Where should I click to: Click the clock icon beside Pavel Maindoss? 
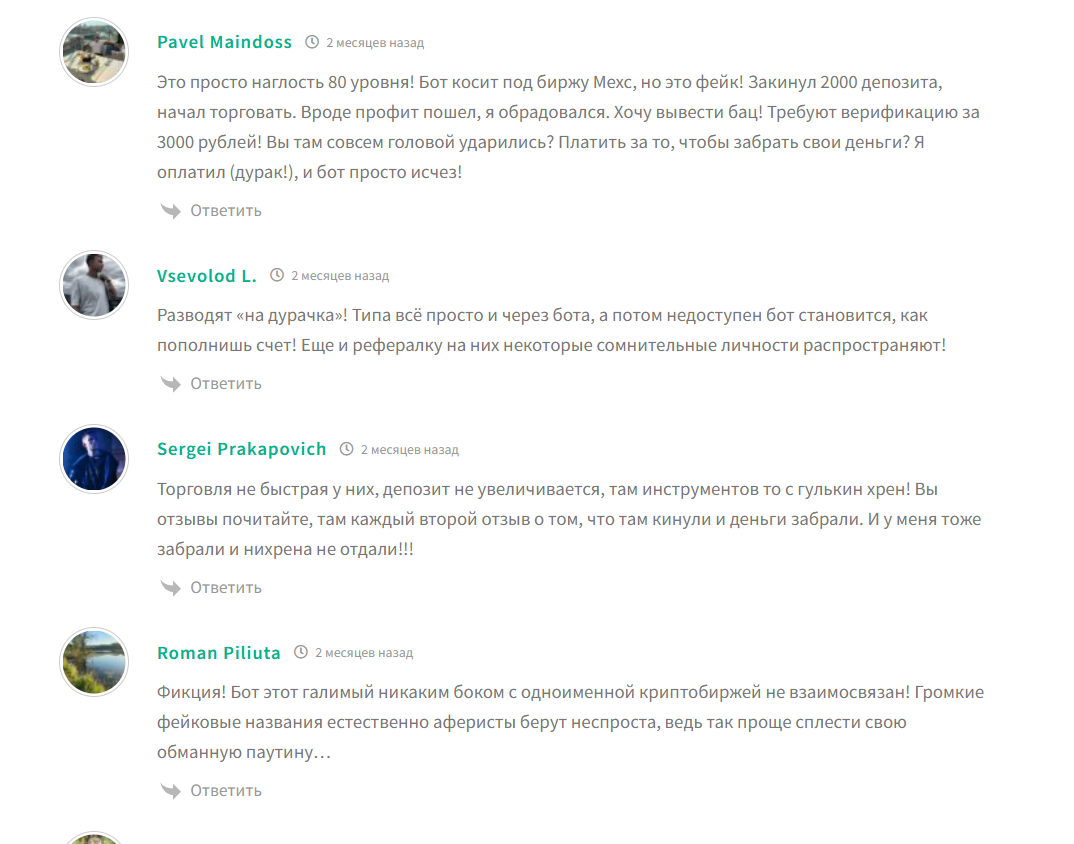pos(312,42)
